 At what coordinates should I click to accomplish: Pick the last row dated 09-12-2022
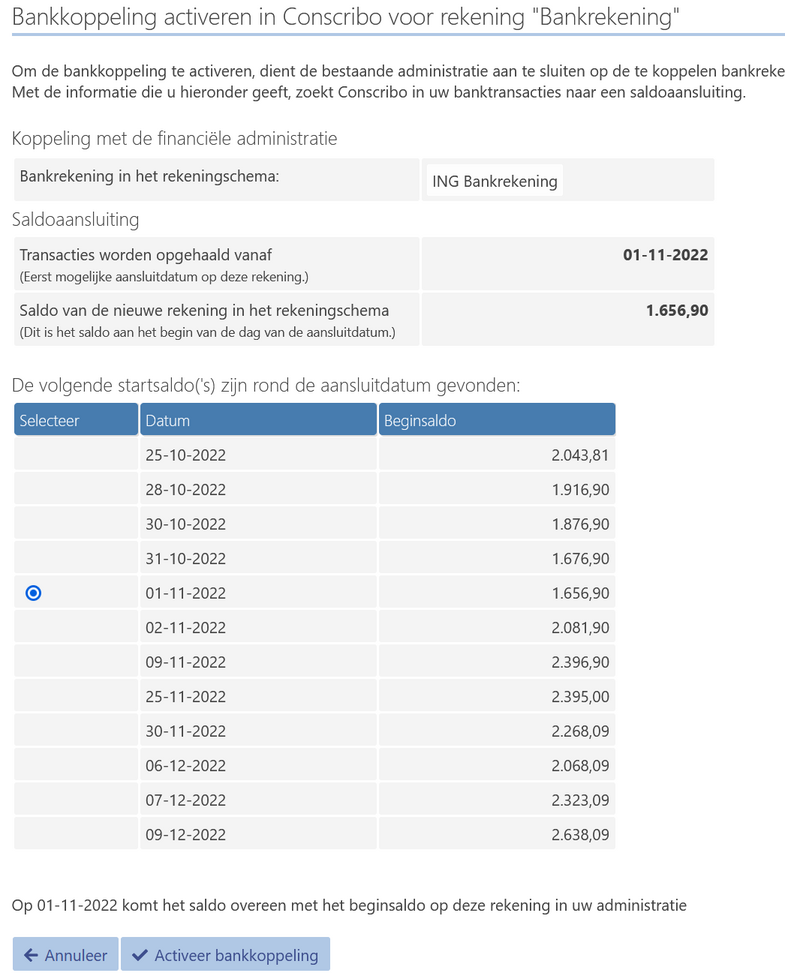point(186,833)
